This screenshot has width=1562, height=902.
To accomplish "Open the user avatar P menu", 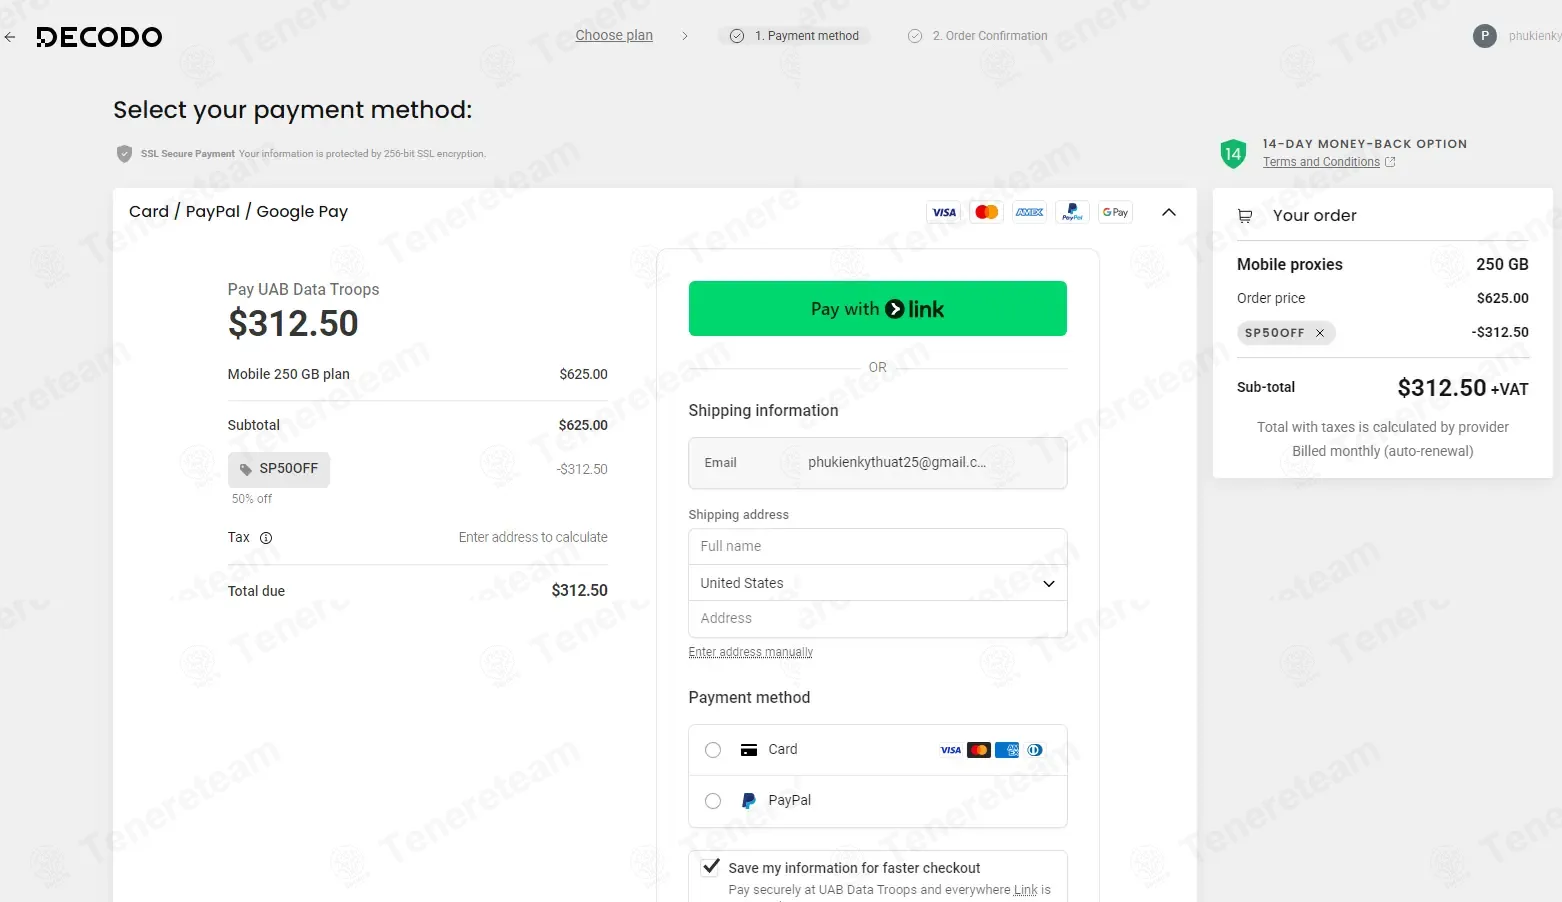I will pyautogui.click(x=1484, y=36).
